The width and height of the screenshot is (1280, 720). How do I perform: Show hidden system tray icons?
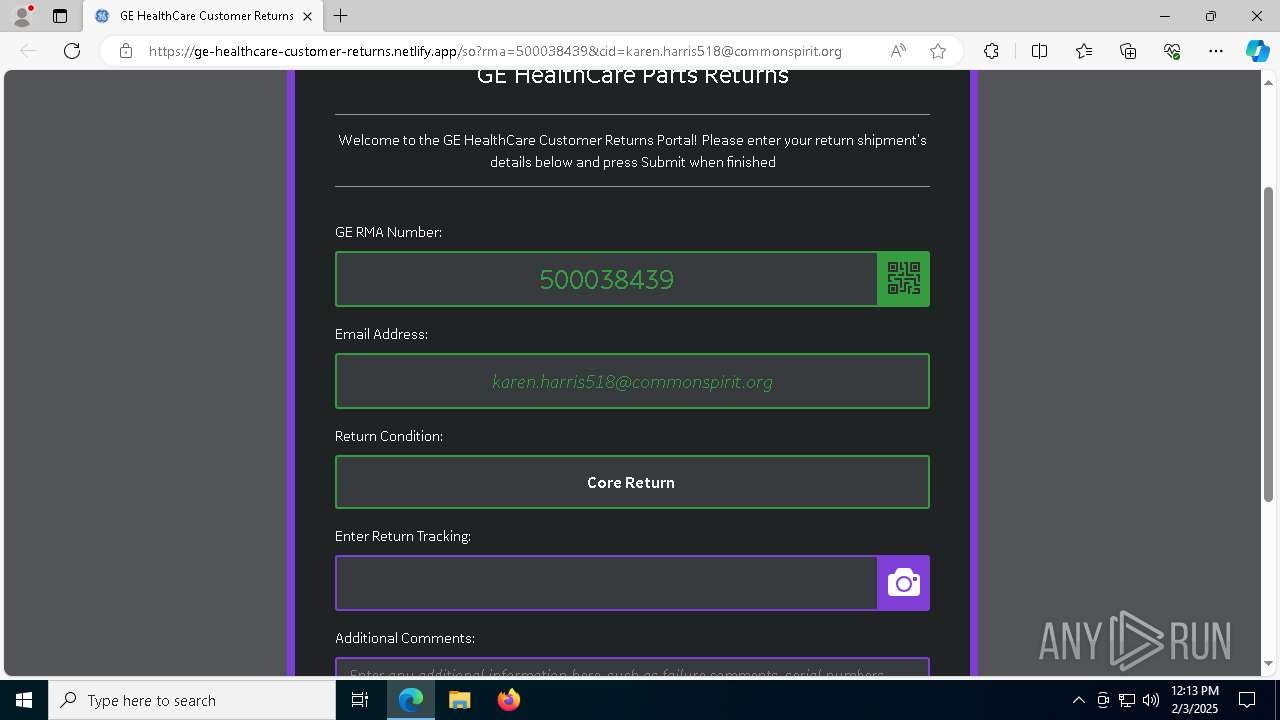(1078, 700)
